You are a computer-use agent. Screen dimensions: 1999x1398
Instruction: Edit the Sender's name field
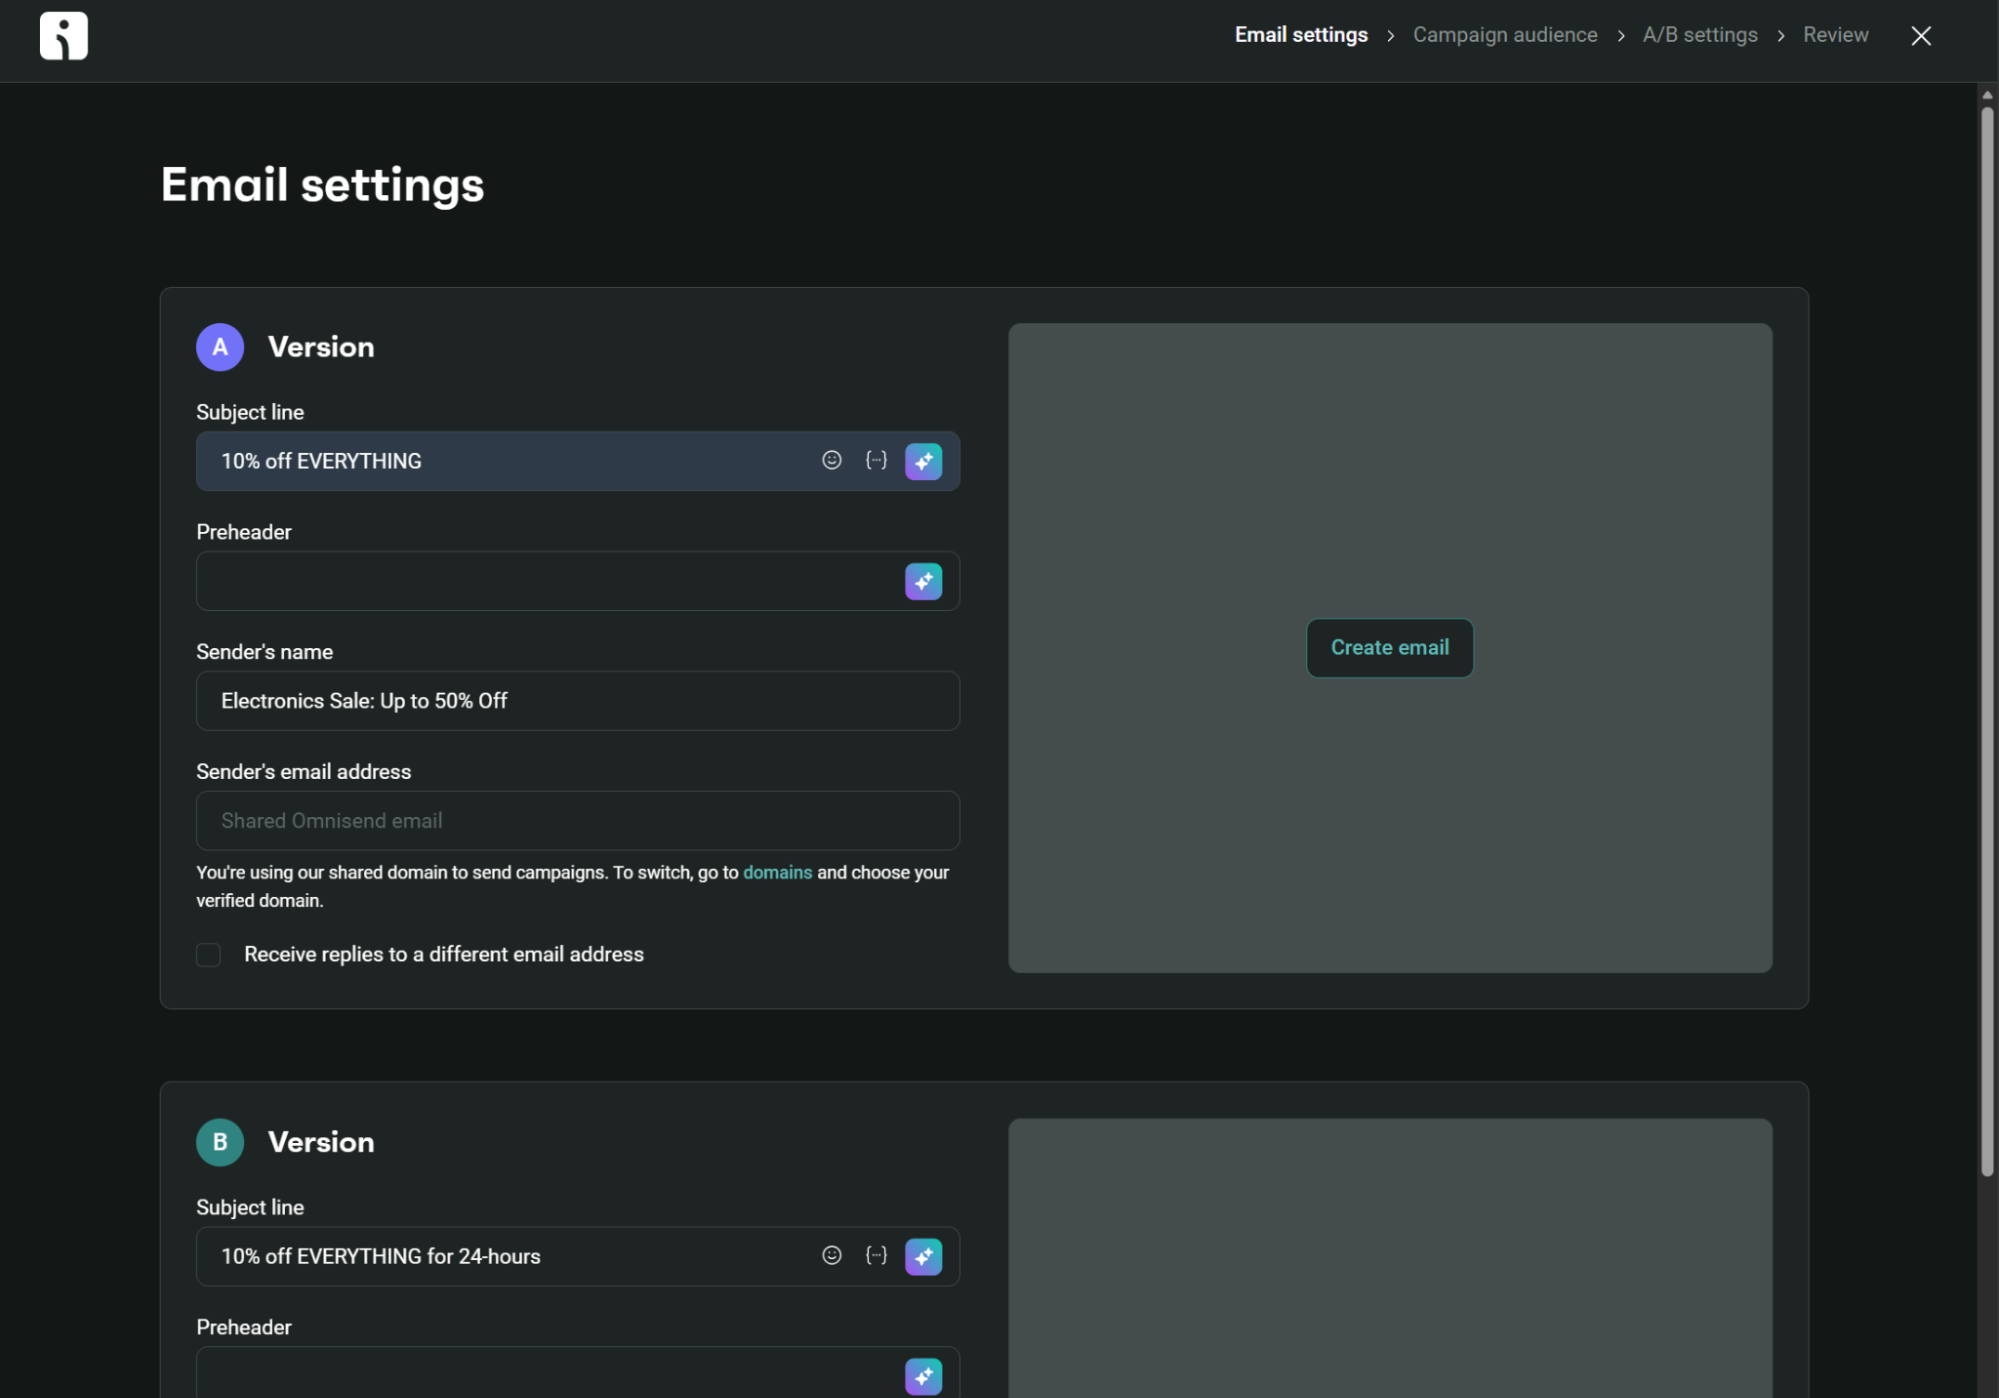578,701
